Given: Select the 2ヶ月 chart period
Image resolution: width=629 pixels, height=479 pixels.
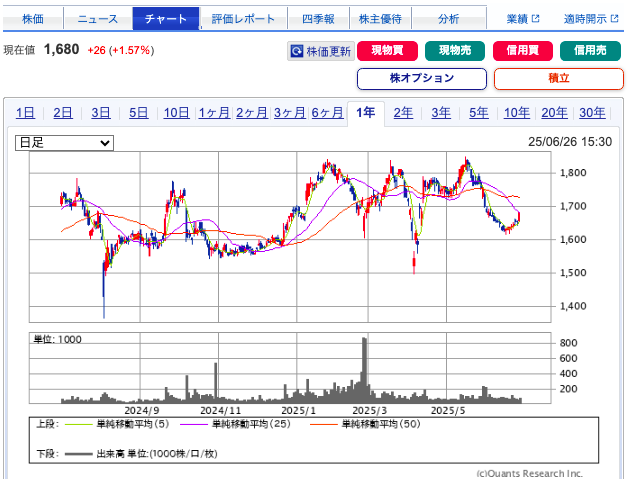Looking at the screenshot, I should coord(252,113).
